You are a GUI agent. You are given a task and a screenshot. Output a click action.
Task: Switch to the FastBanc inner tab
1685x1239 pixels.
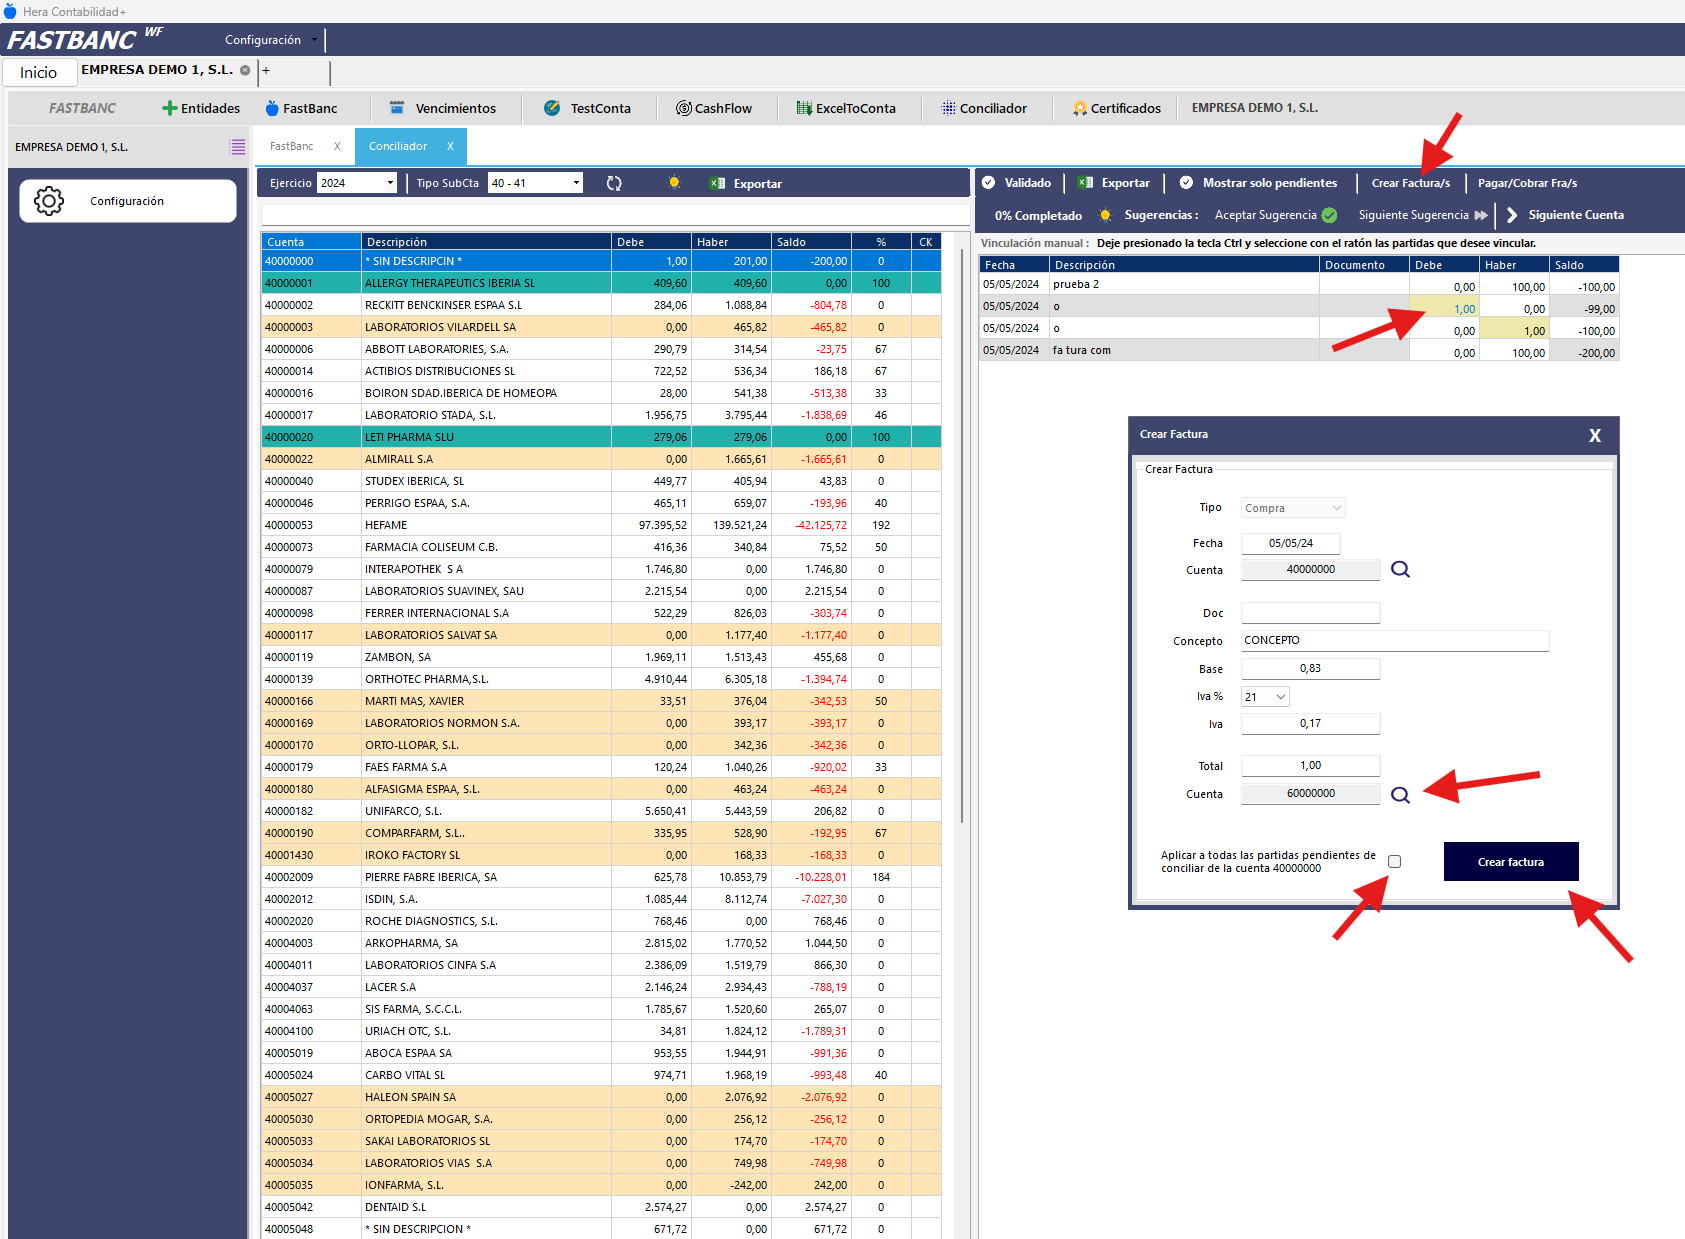pyautogui.click(x=292, y=146)
